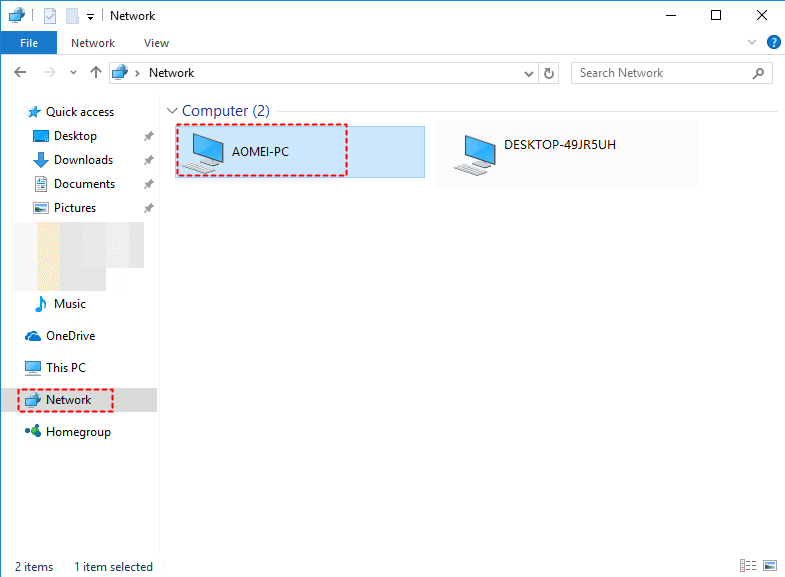Click the breadcrumb arrow before Network
Screen dimensions: 785x577
pos(137,74)
